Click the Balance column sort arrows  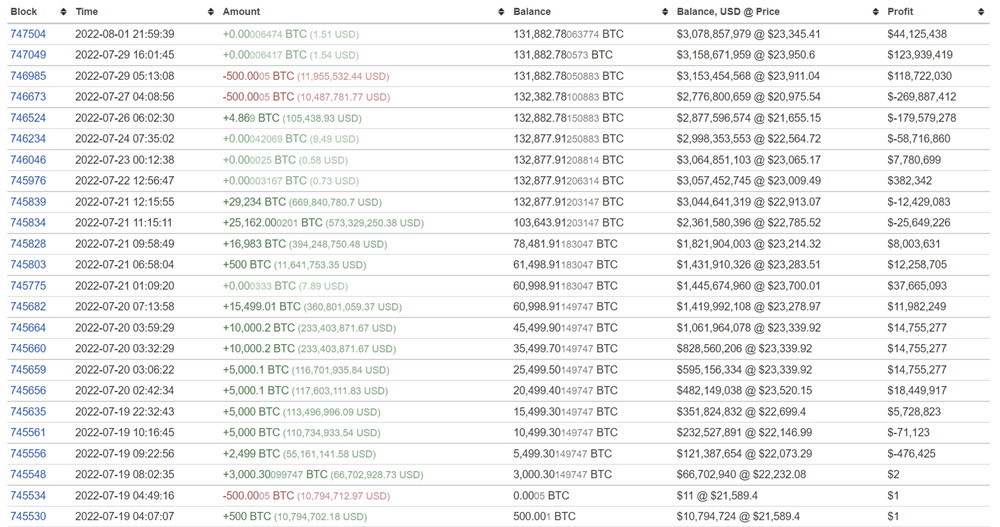(665, 12)
